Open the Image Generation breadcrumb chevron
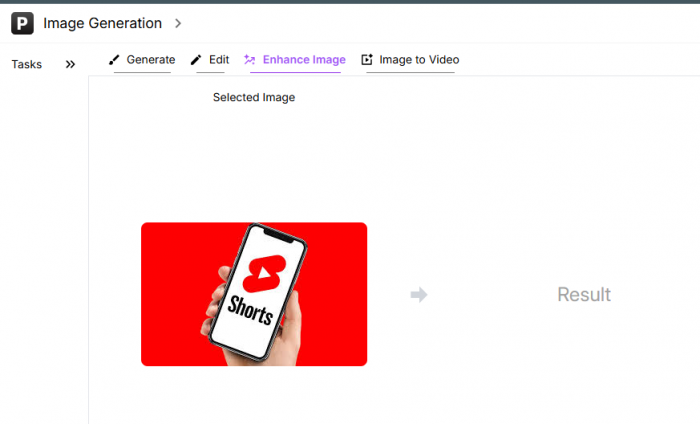700x424 pixels. click(178, 23)
